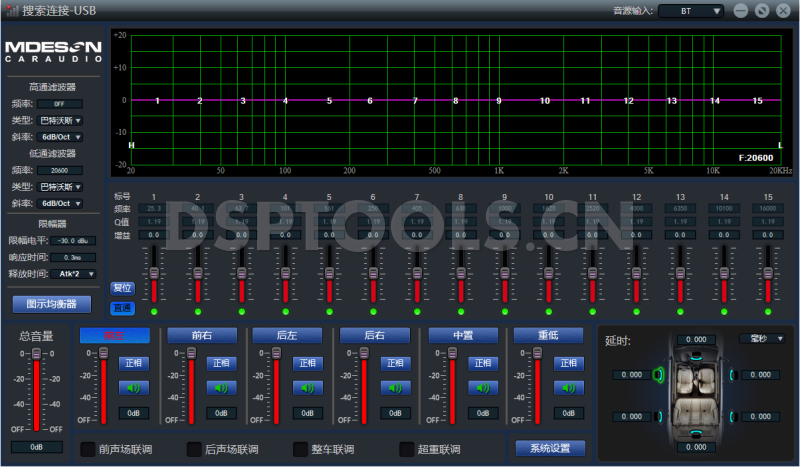Toggle 正相 phase for 中置 channel
The width and height of the screenshot is (800, 467).
pyautogui.click(x=483, y=363)
